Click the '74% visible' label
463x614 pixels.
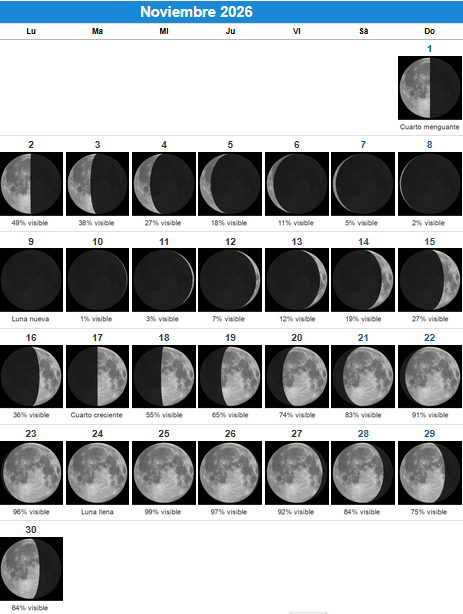(x=297, y=415)
